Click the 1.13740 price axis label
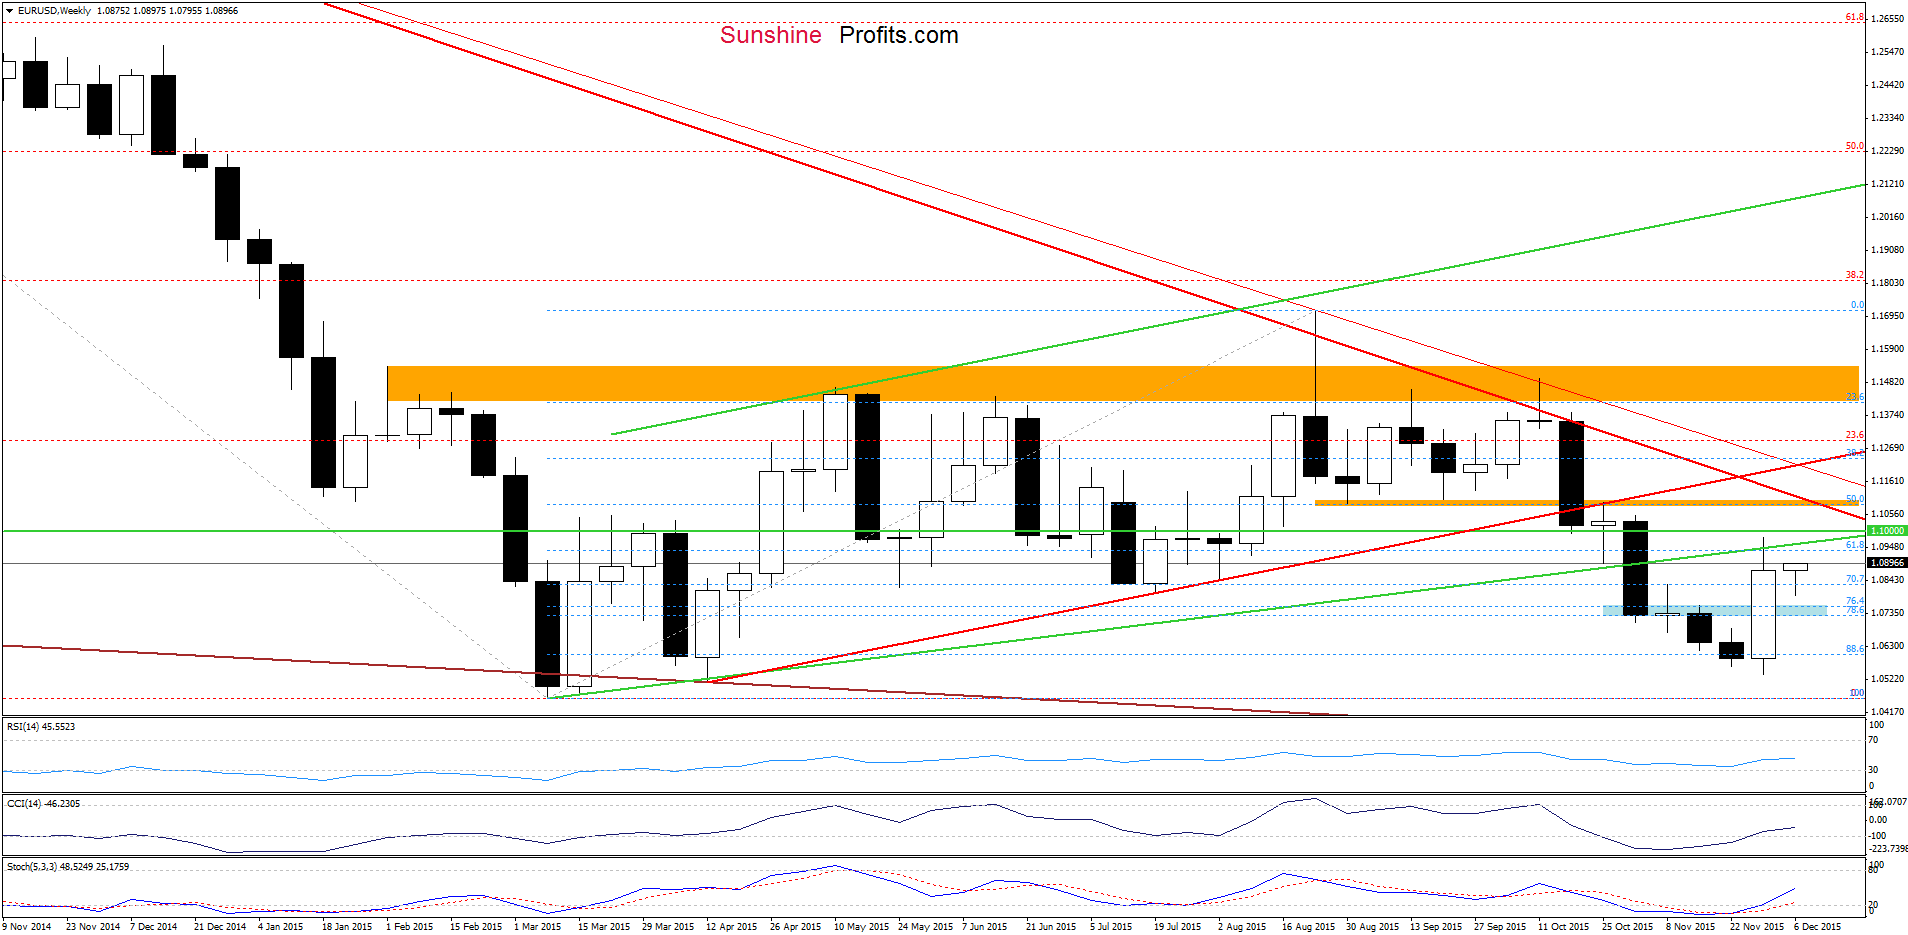Viewport: 1908px width, 935px height. [x=1887, y=414]
